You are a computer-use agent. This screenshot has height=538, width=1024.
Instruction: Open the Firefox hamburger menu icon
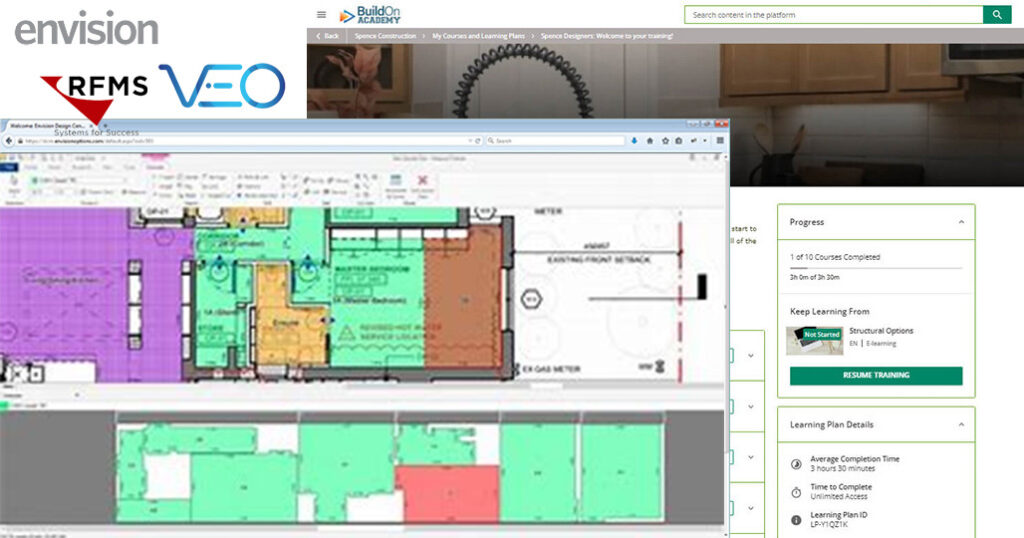point(719,142)
